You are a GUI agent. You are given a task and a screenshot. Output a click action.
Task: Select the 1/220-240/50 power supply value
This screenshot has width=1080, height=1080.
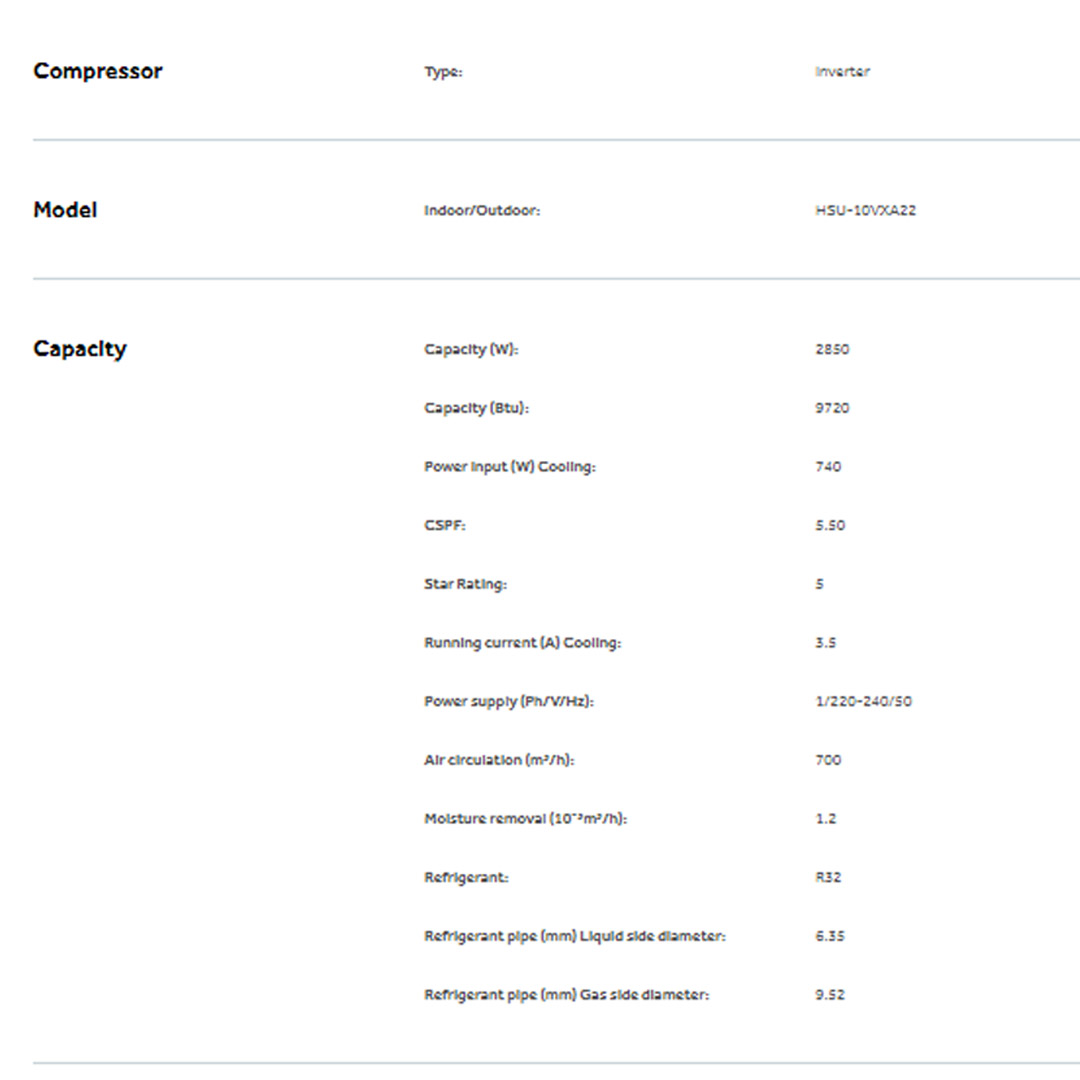pyautogui.click(x=863, y=701)
